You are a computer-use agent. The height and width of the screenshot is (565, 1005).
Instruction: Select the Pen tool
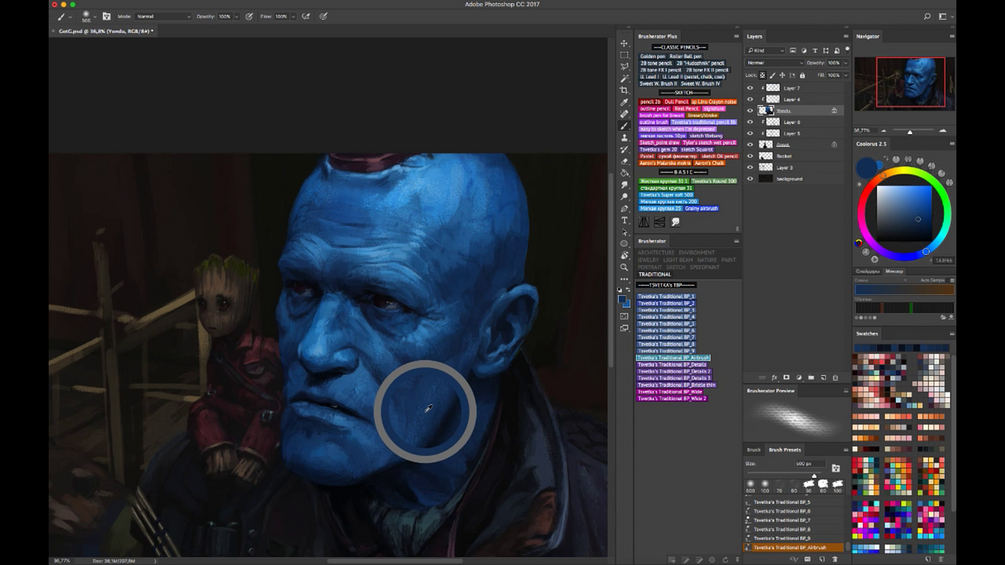pyautogui.click(x=624, y=208)
